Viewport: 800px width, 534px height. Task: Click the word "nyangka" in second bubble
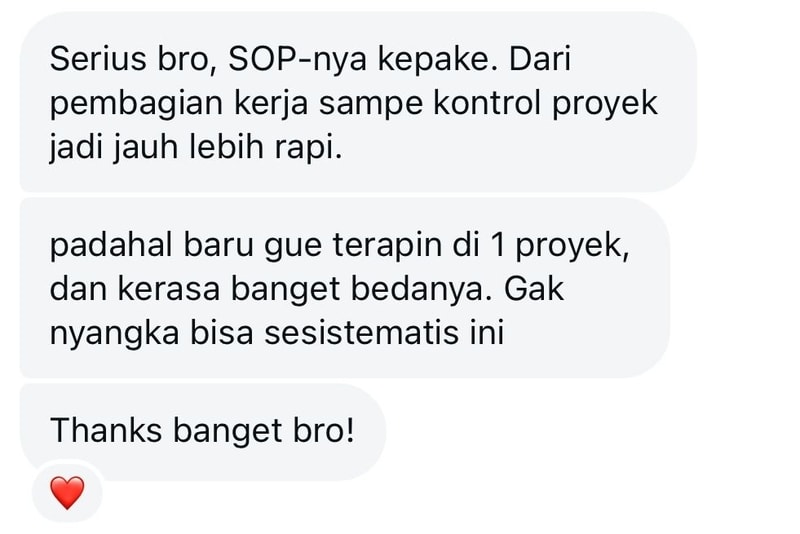pyautogui.click(x=114, y=335)
